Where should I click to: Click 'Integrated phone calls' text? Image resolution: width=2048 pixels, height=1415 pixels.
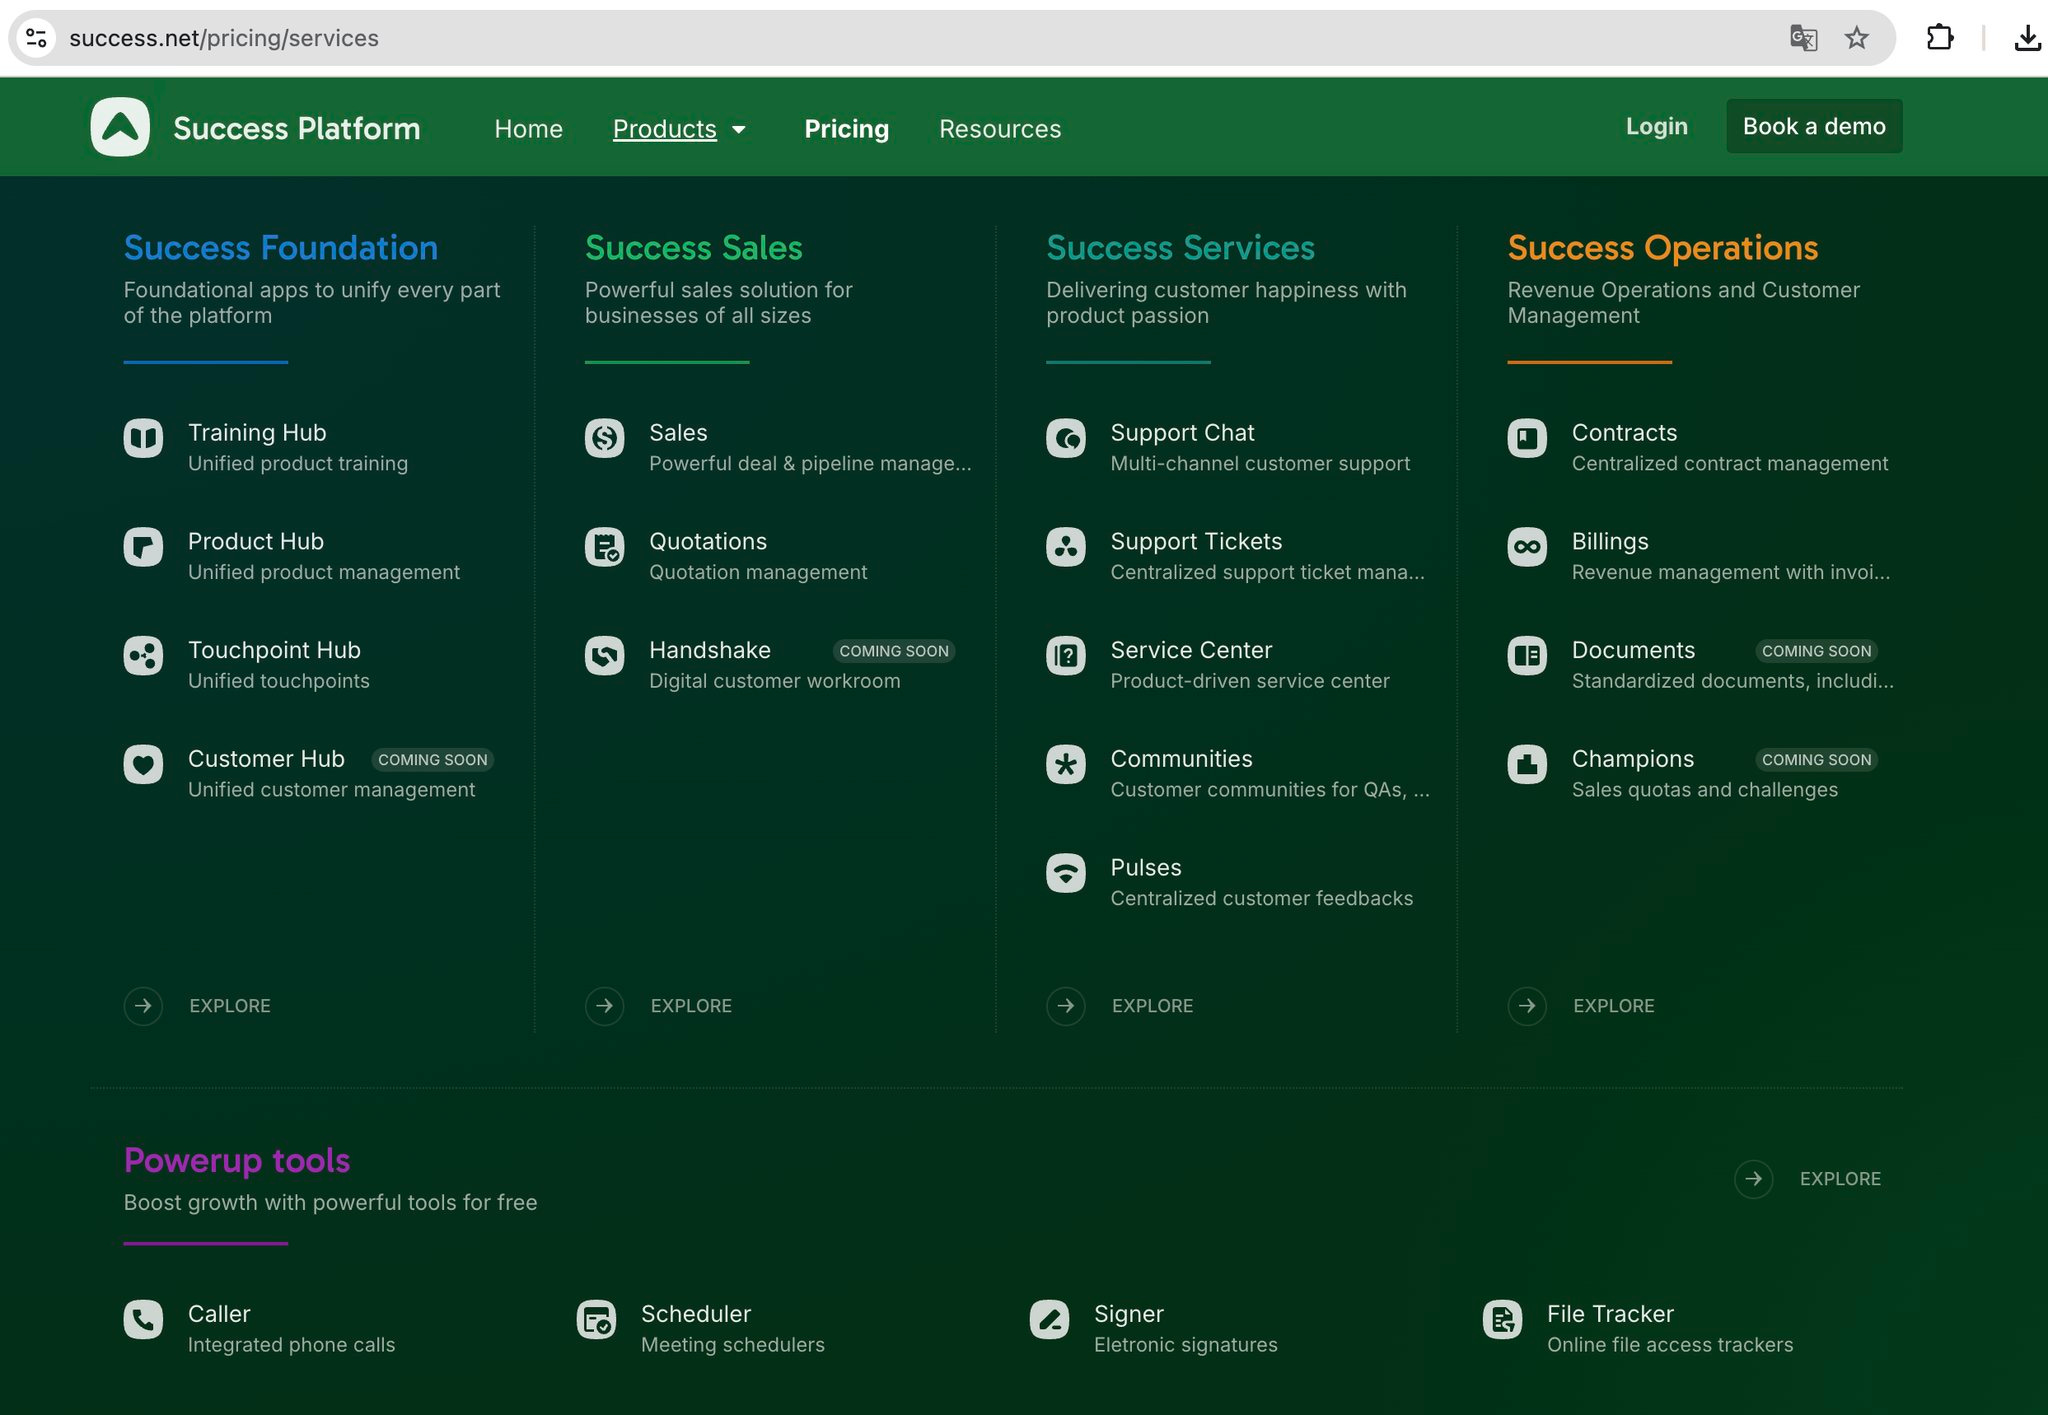tap(291, 1344)
